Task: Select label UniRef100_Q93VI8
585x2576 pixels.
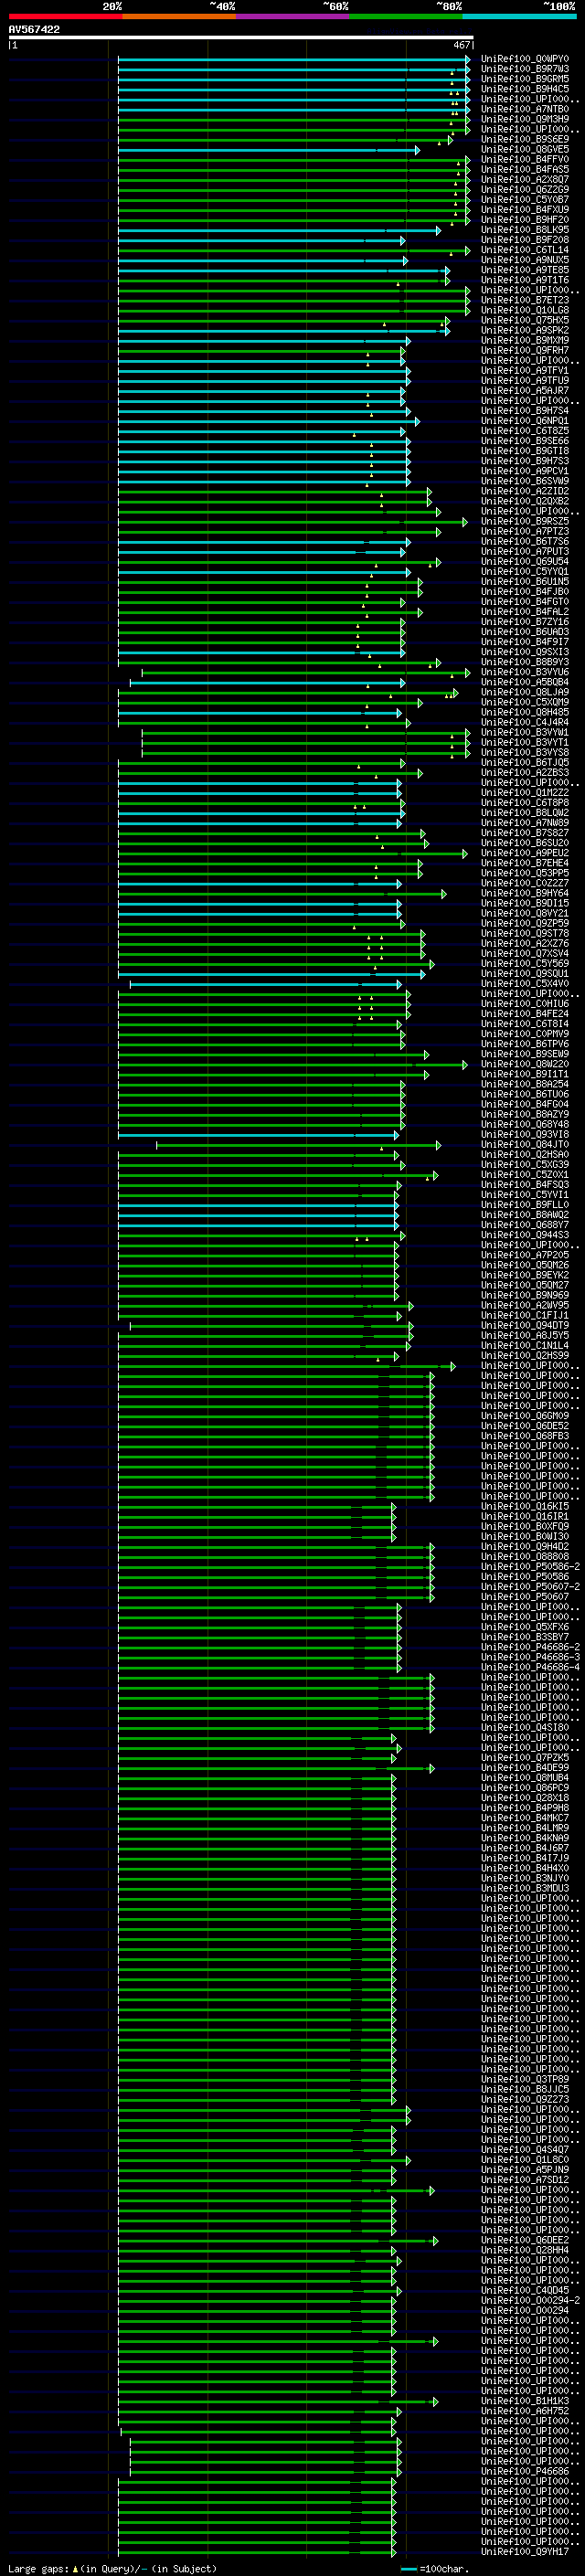Action: point(525,1134)
